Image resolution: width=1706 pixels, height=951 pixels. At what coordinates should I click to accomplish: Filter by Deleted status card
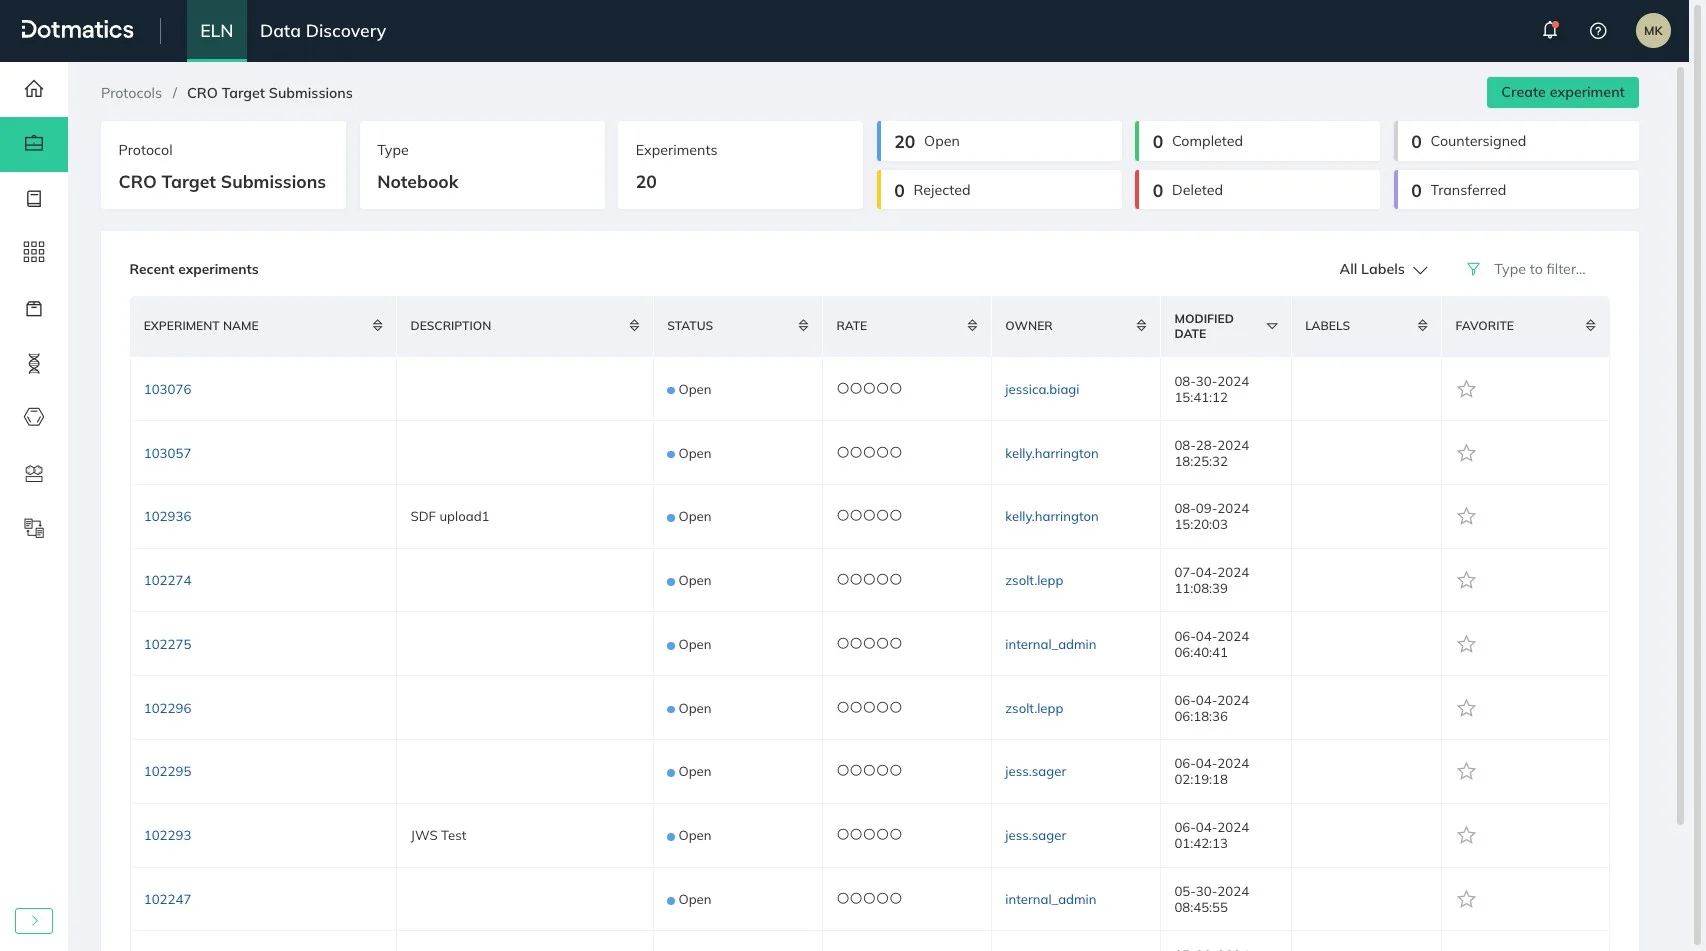[x=1257, y=190]
